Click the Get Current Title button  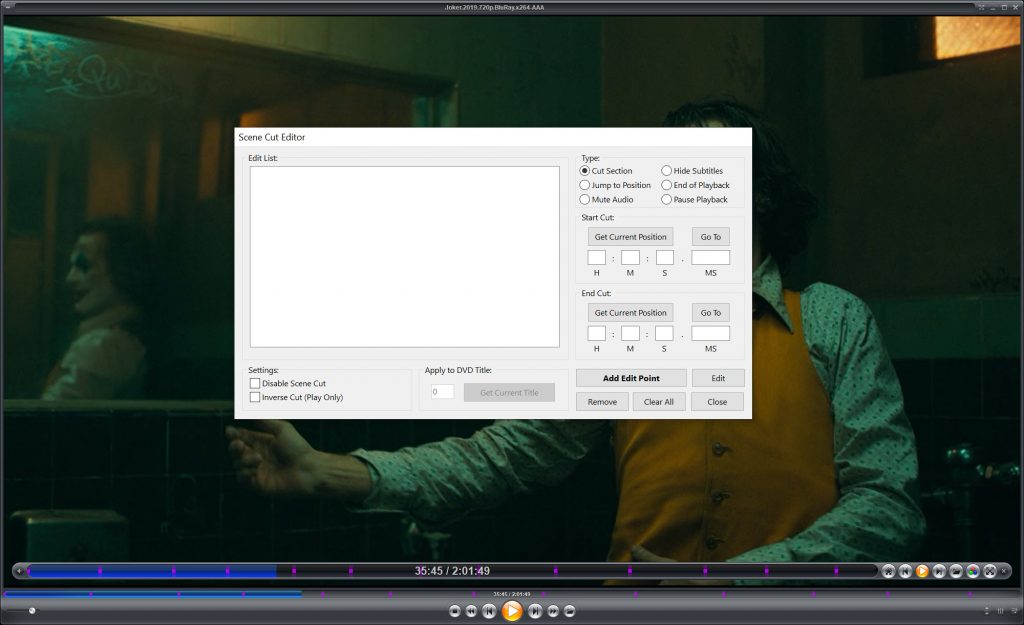tap(509, 393)
